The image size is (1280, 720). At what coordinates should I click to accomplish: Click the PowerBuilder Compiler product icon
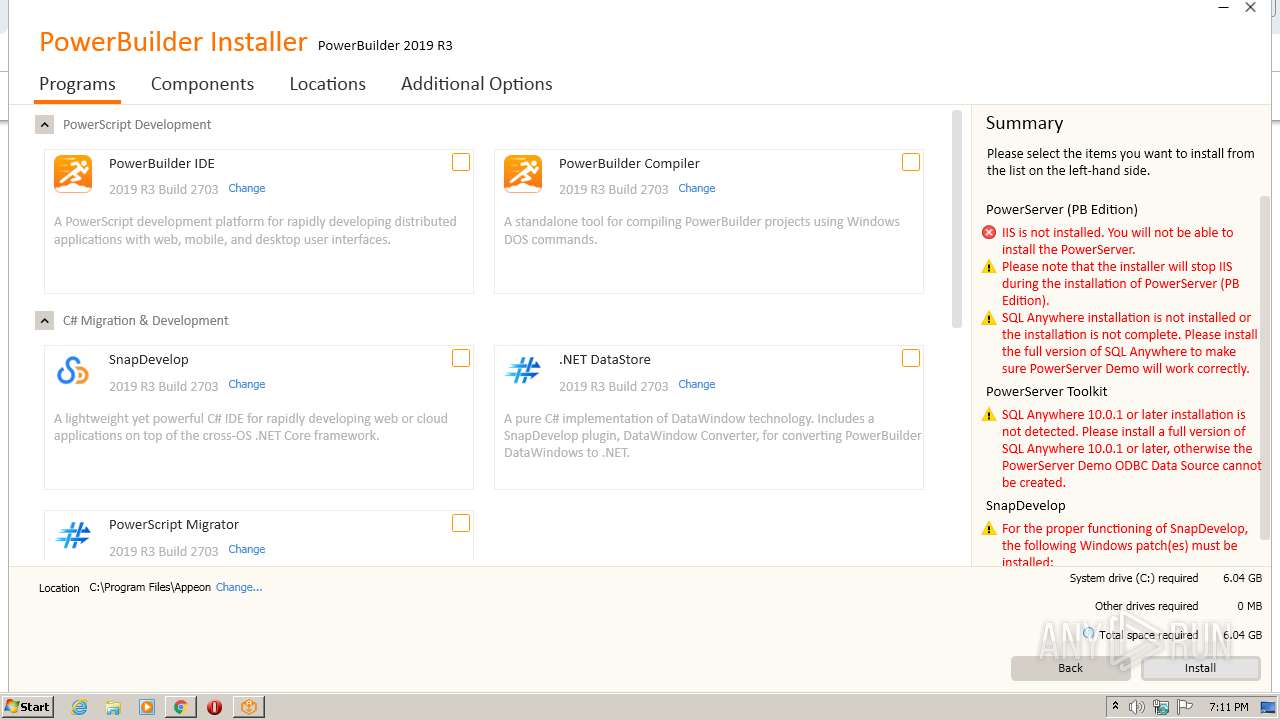pyautogui.click(x=523, y=173)
